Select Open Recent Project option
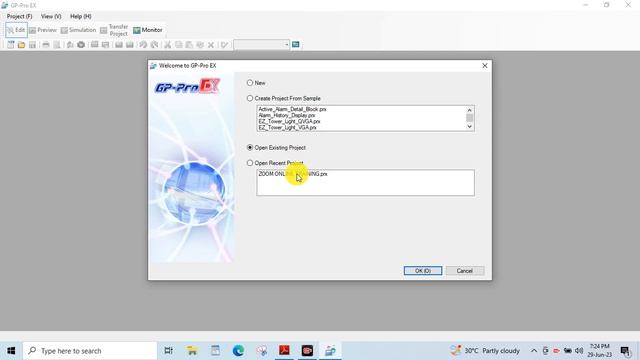This screenshot has height=360, width=640. click(250, 163)
